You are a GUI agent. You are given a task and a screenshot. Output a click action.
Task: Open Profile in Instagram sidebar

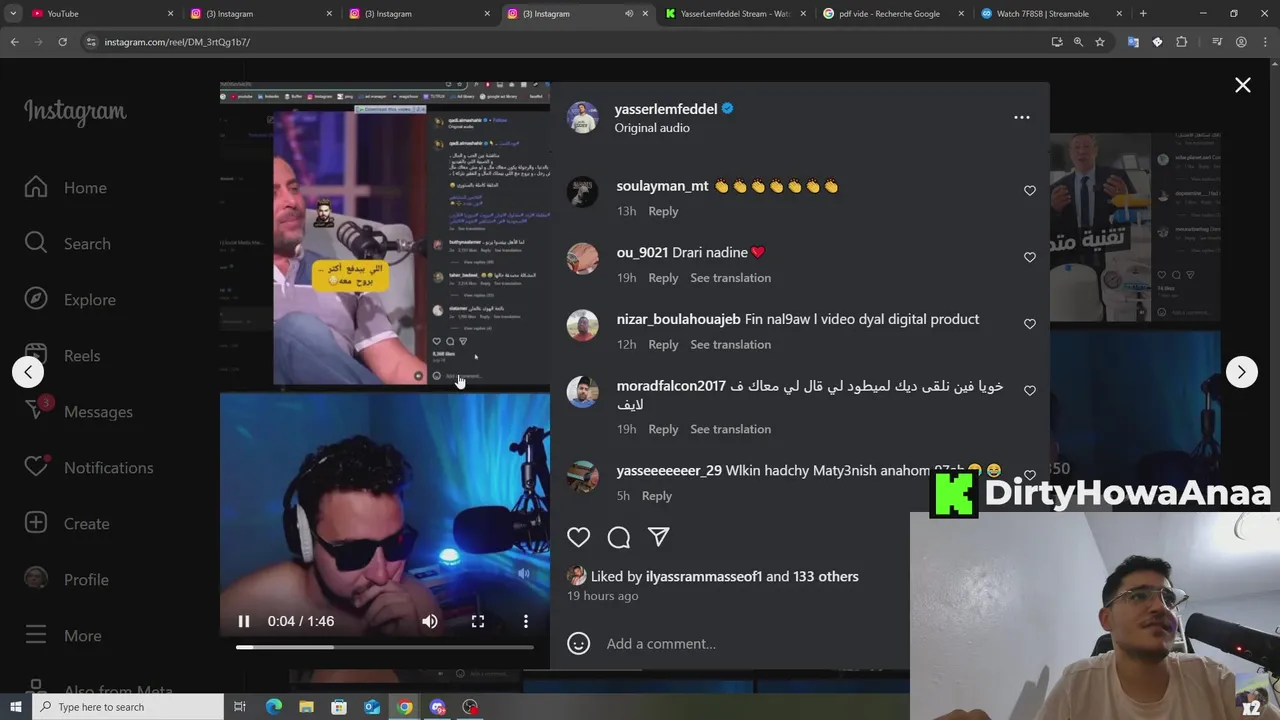(66, 580)
